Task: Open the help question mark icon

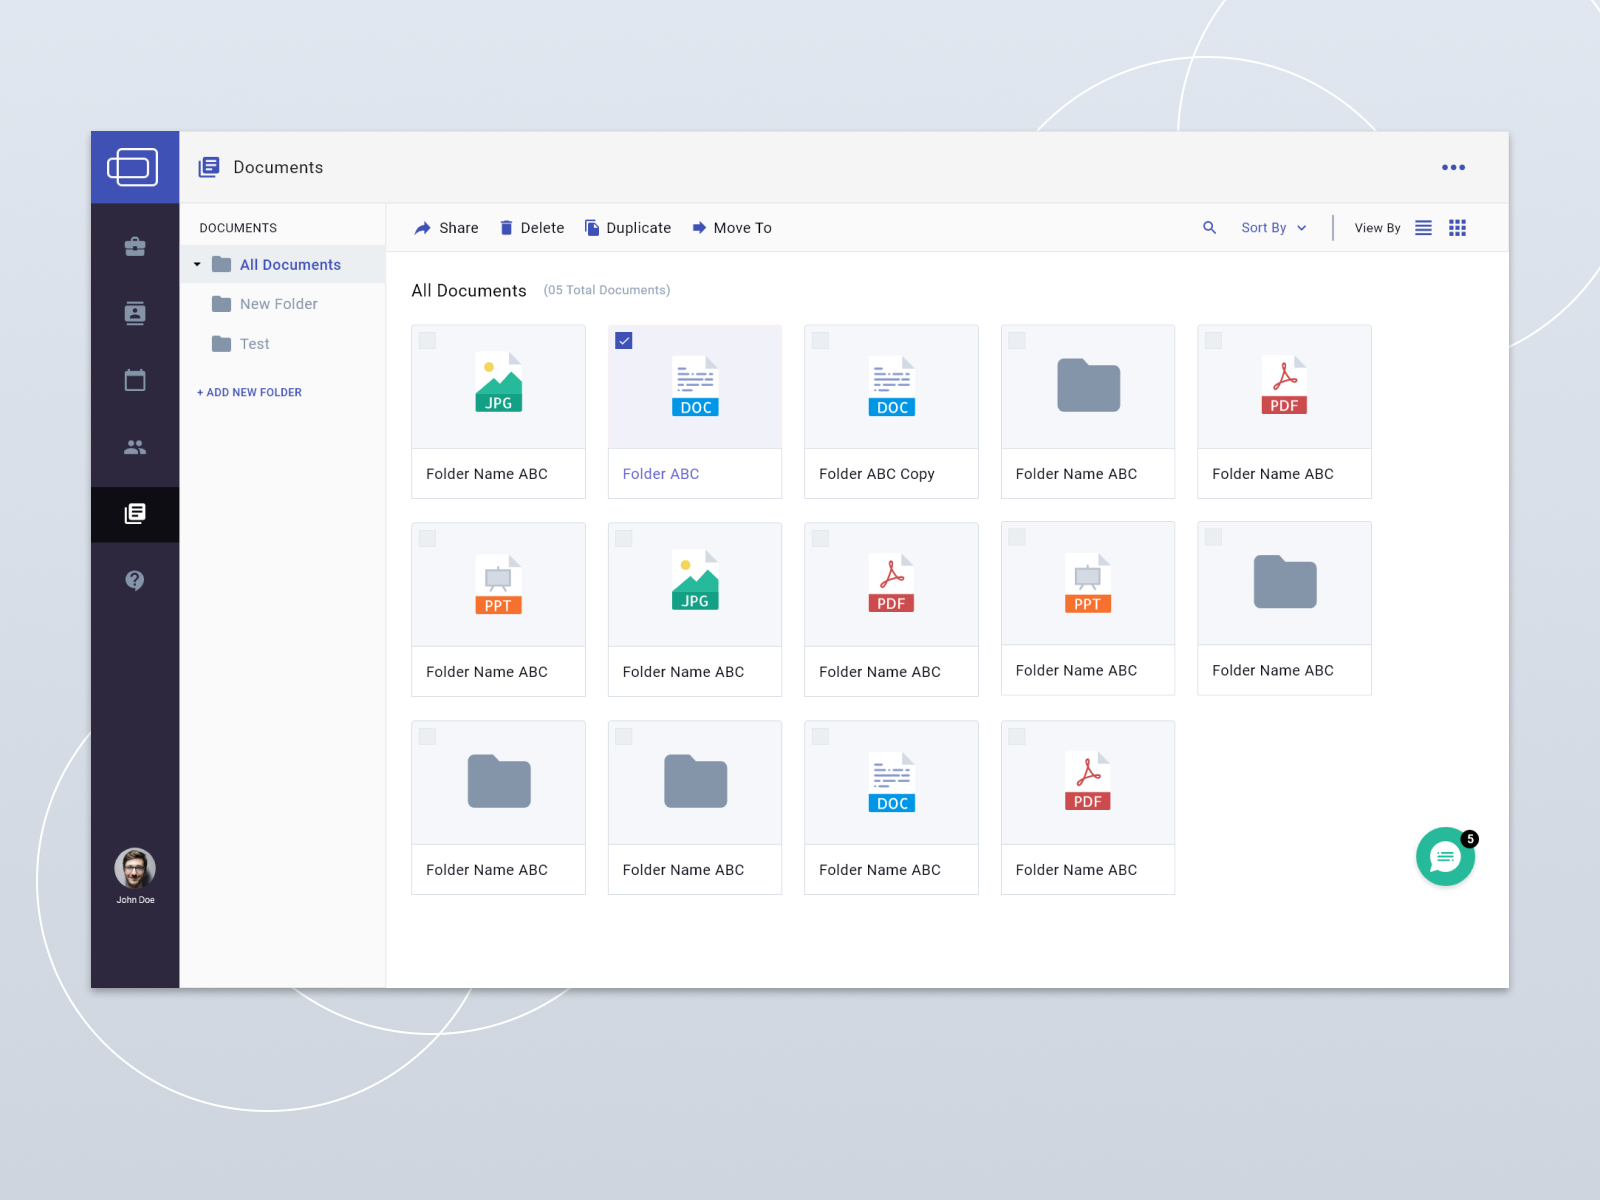Action: [x=135, y=580]
